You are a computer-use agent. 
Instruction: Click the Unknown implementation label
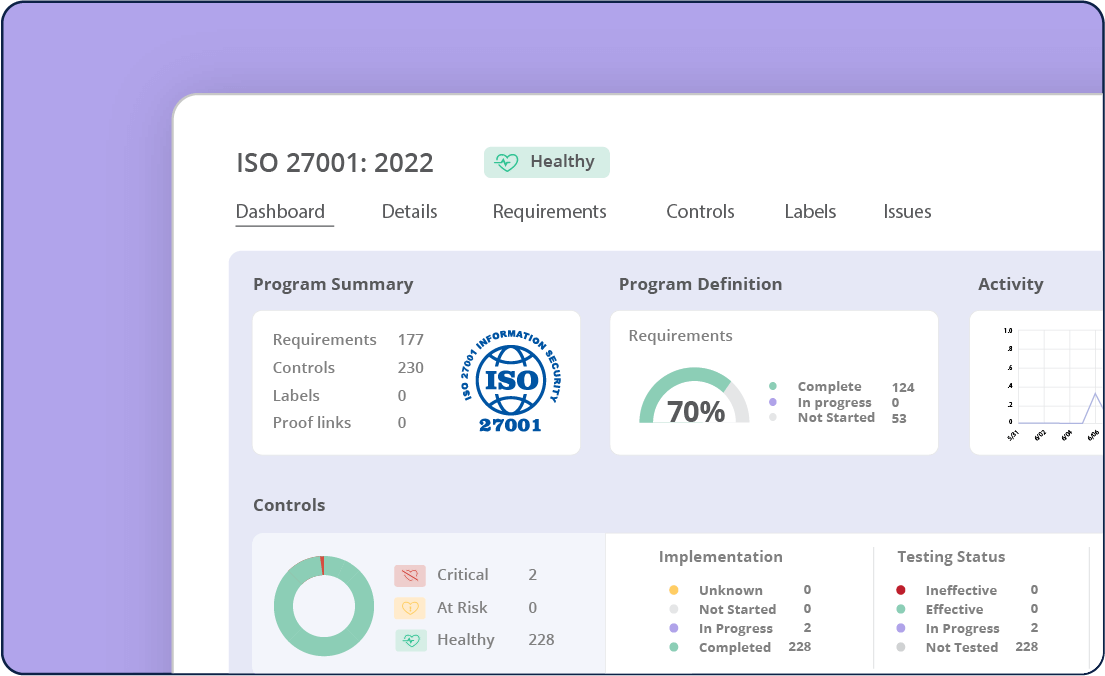(731, 591)
